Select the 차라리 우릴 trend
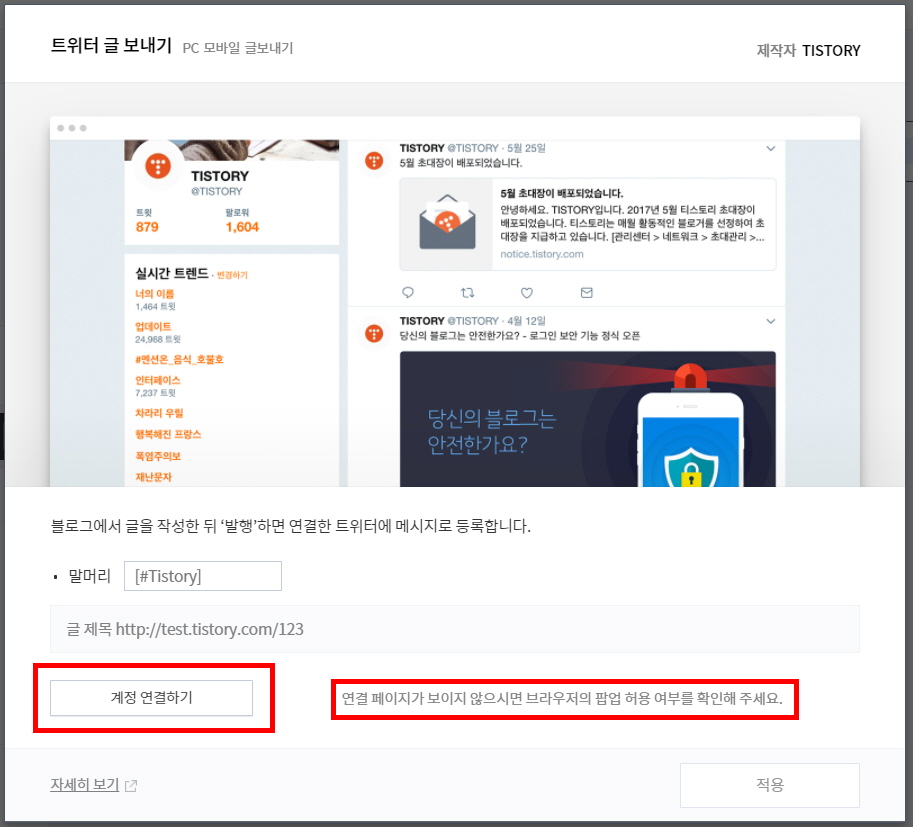This screenshot has height=827, width=913. coord(159,413)
